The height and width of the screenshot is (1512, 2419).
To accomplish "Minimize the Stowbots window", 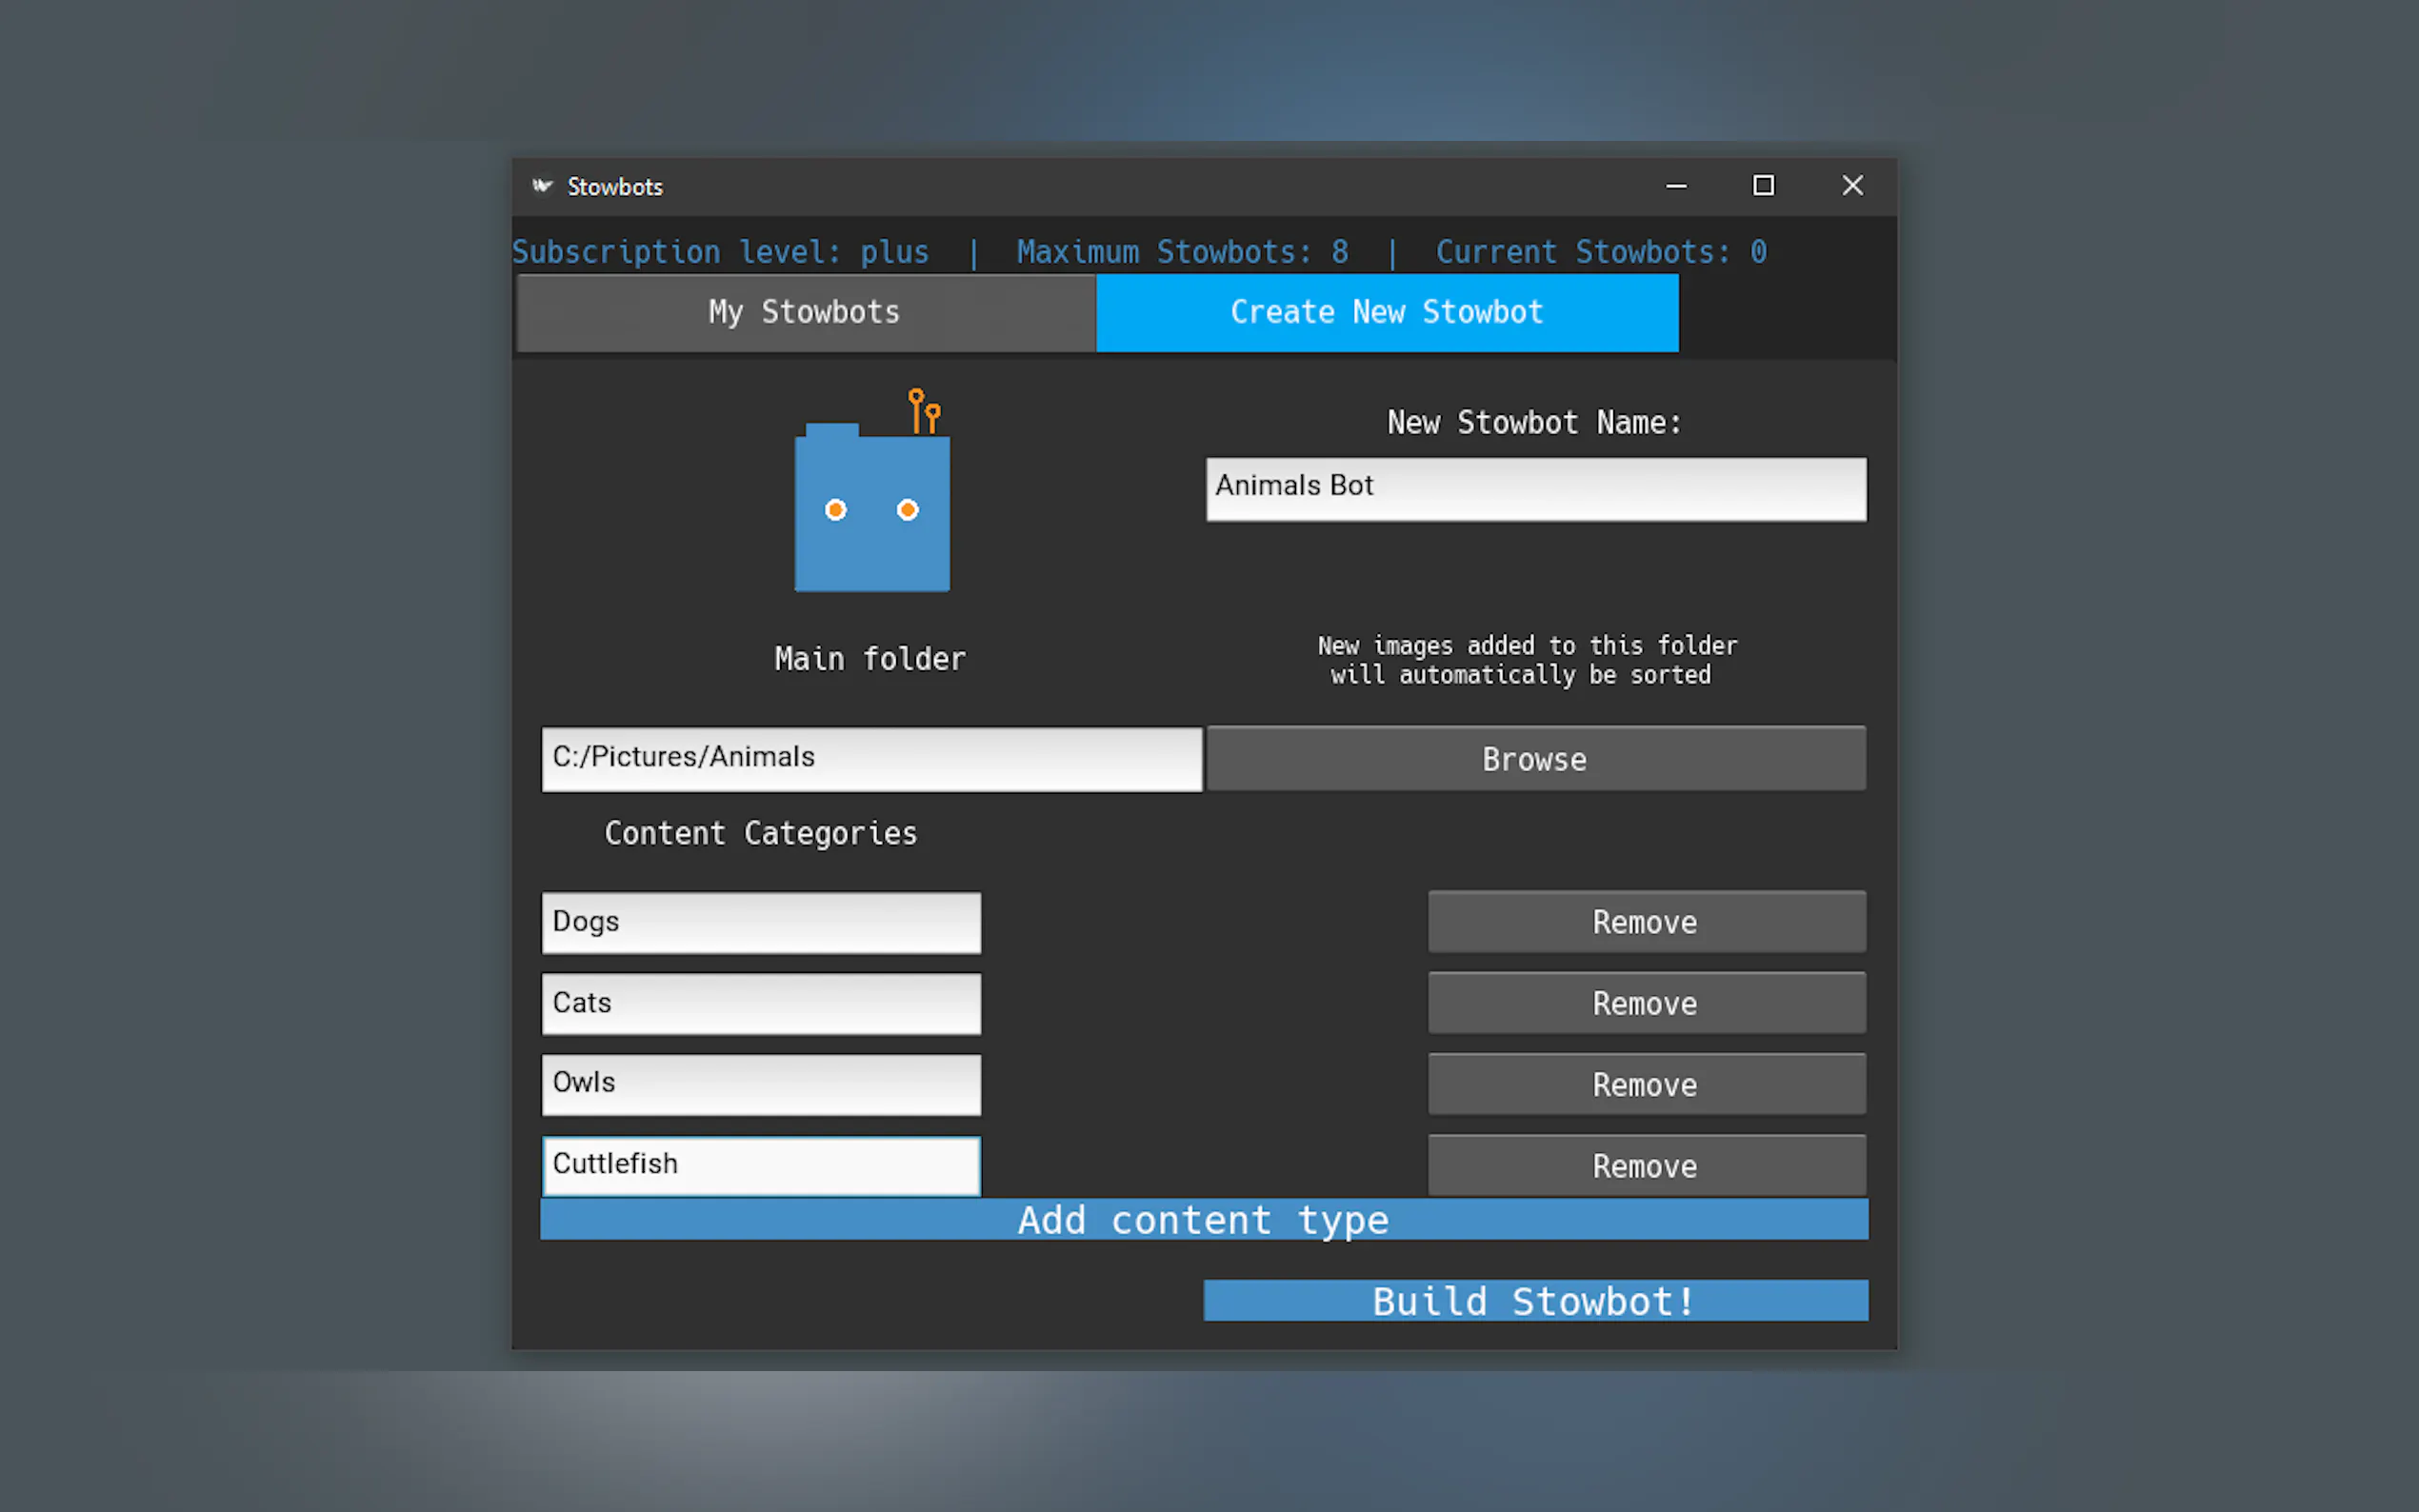I will pyautogui.click(x=1676, y=186).
